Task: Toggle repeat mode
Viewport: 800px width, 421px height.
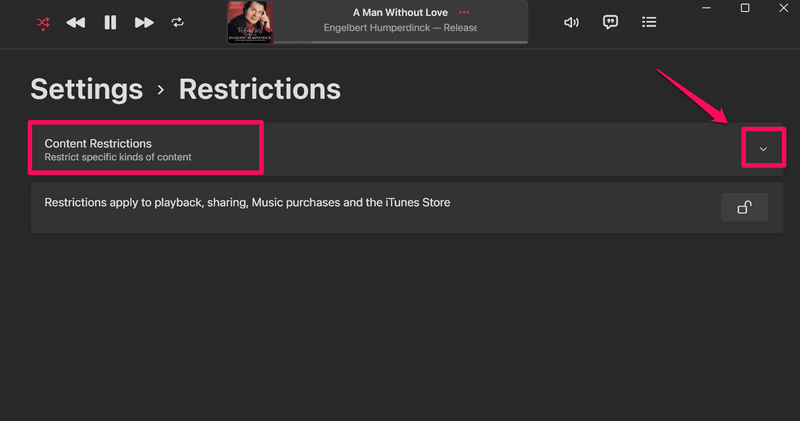Action: [x=178, y=22]
